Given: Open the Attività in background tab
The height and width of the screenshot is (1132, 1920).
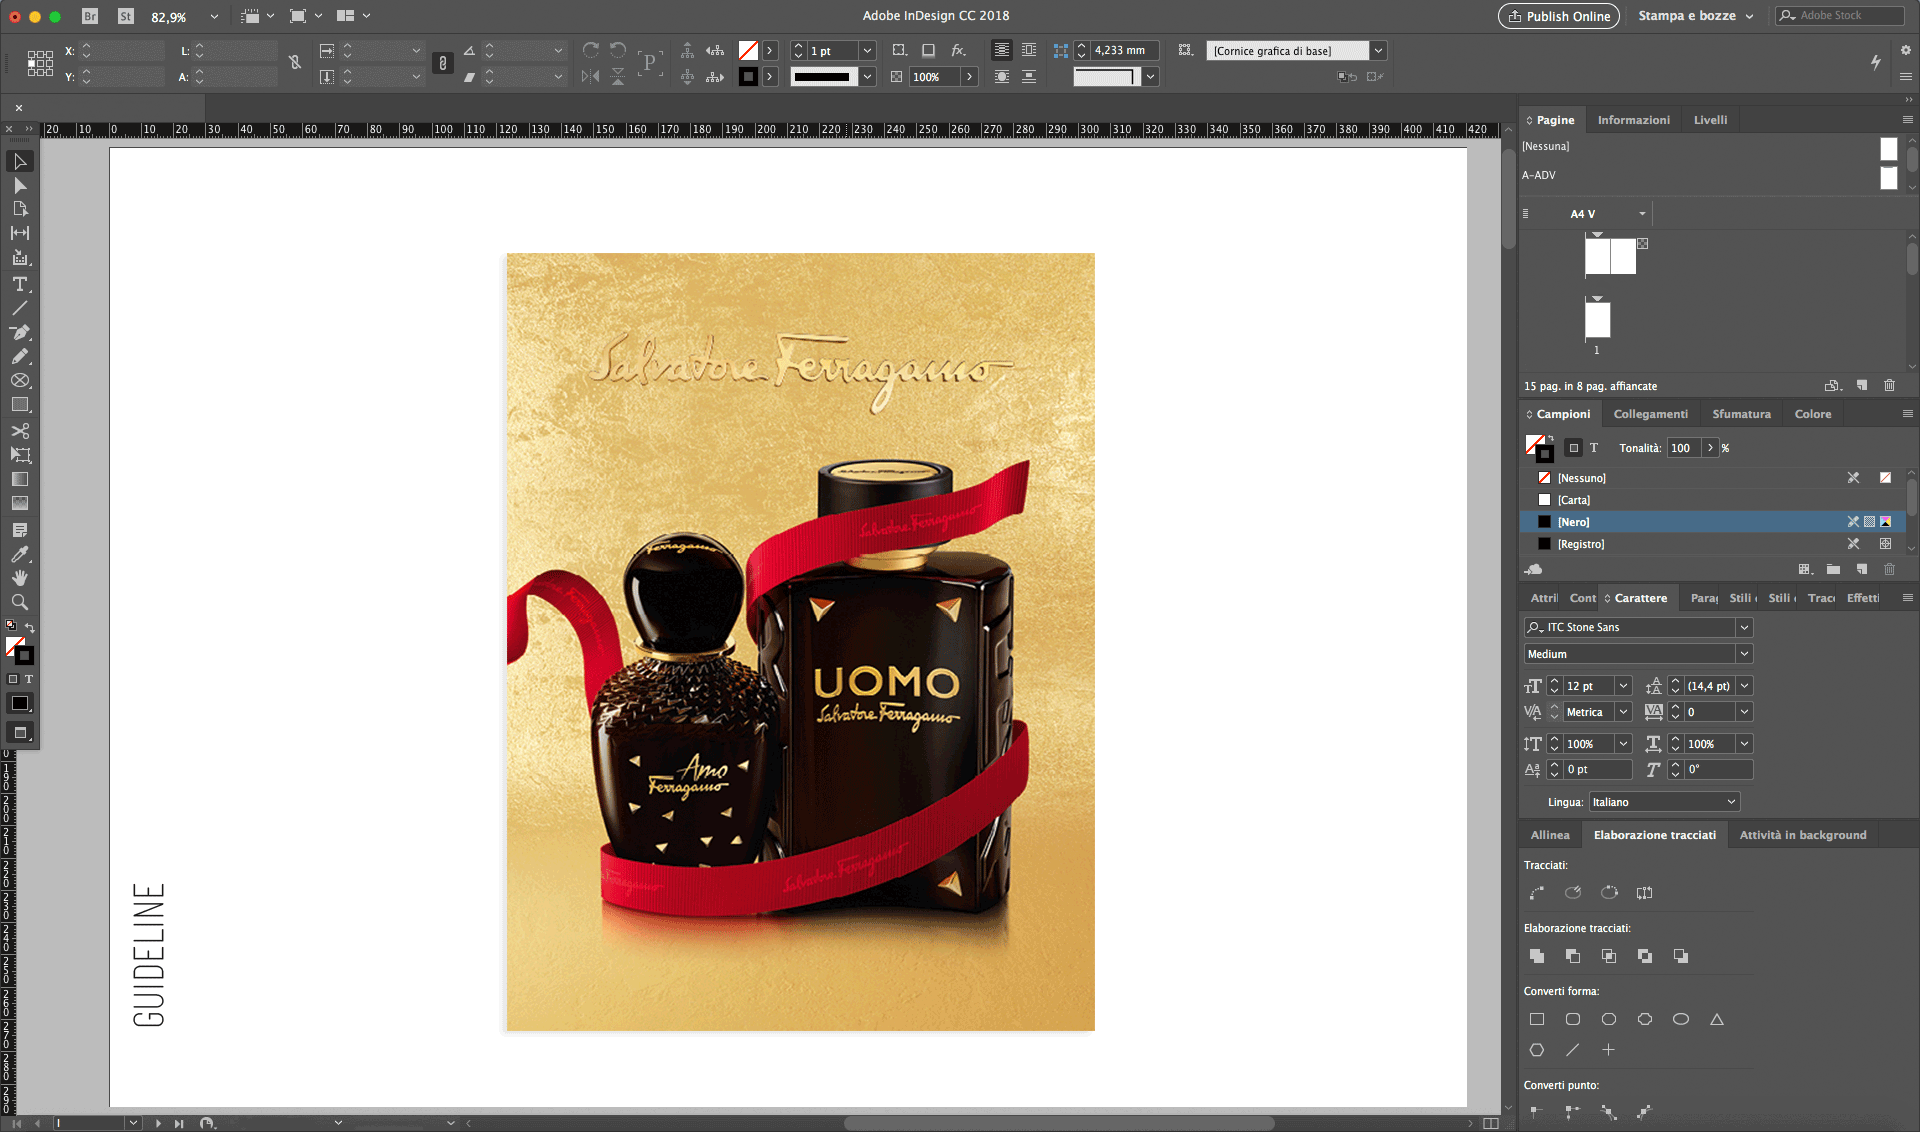Looking at the screenshot, I should [1803, 835].
